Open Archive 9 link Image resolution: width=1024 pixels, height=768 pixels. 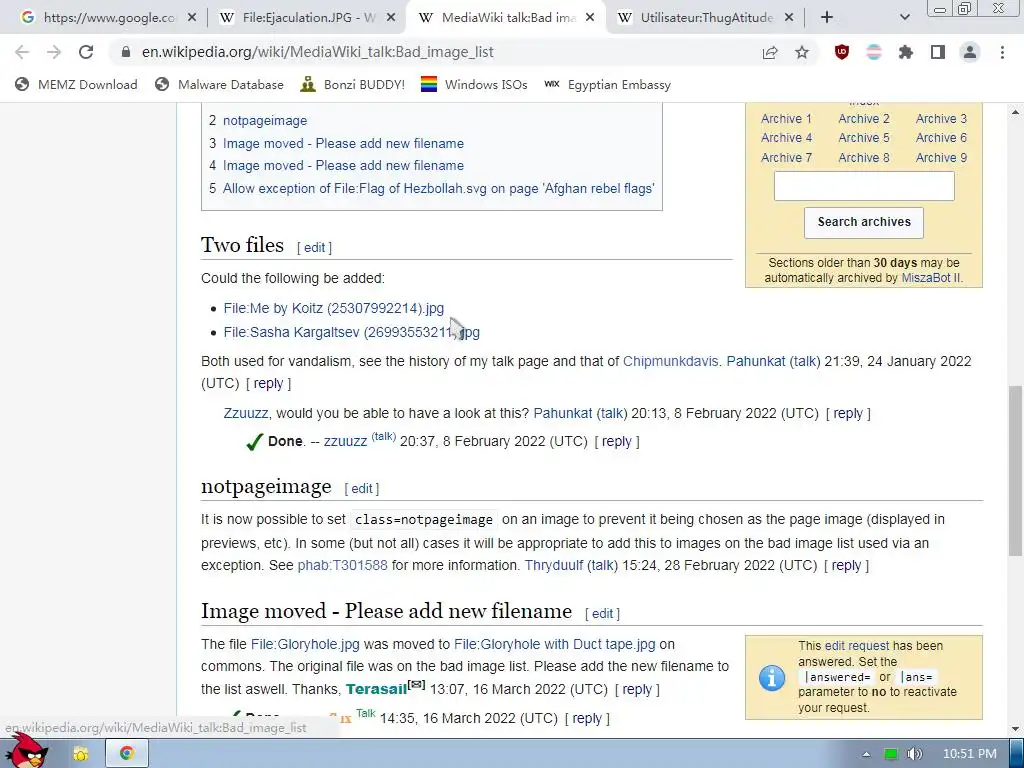pyautogui.click(x=941, y=157)
